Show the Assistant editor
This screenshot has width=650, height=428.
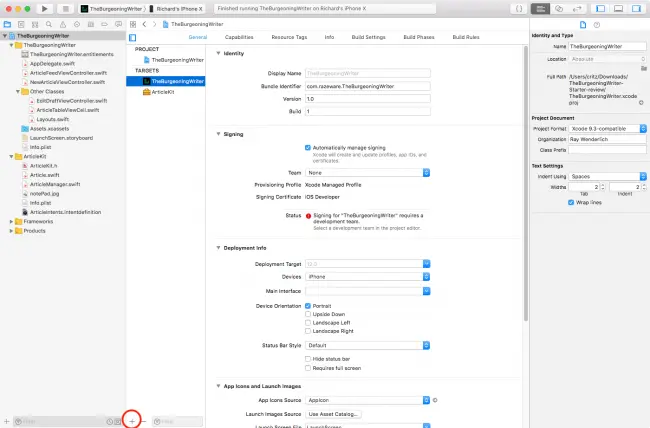tap(559, 9)
